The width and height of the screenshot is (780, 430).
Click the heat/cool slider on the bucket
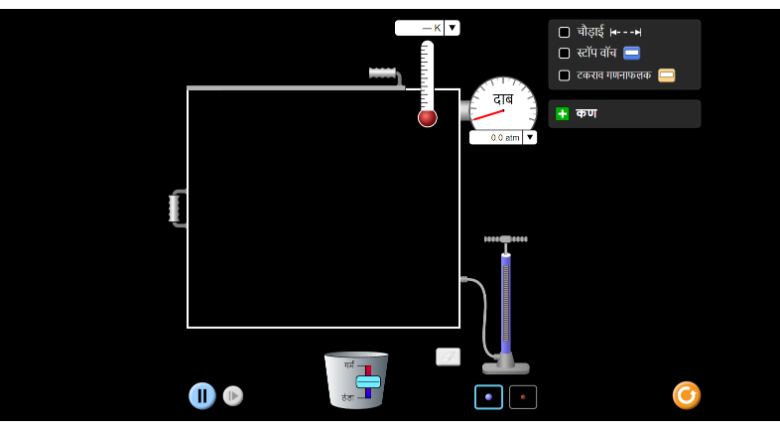point(368,382)
